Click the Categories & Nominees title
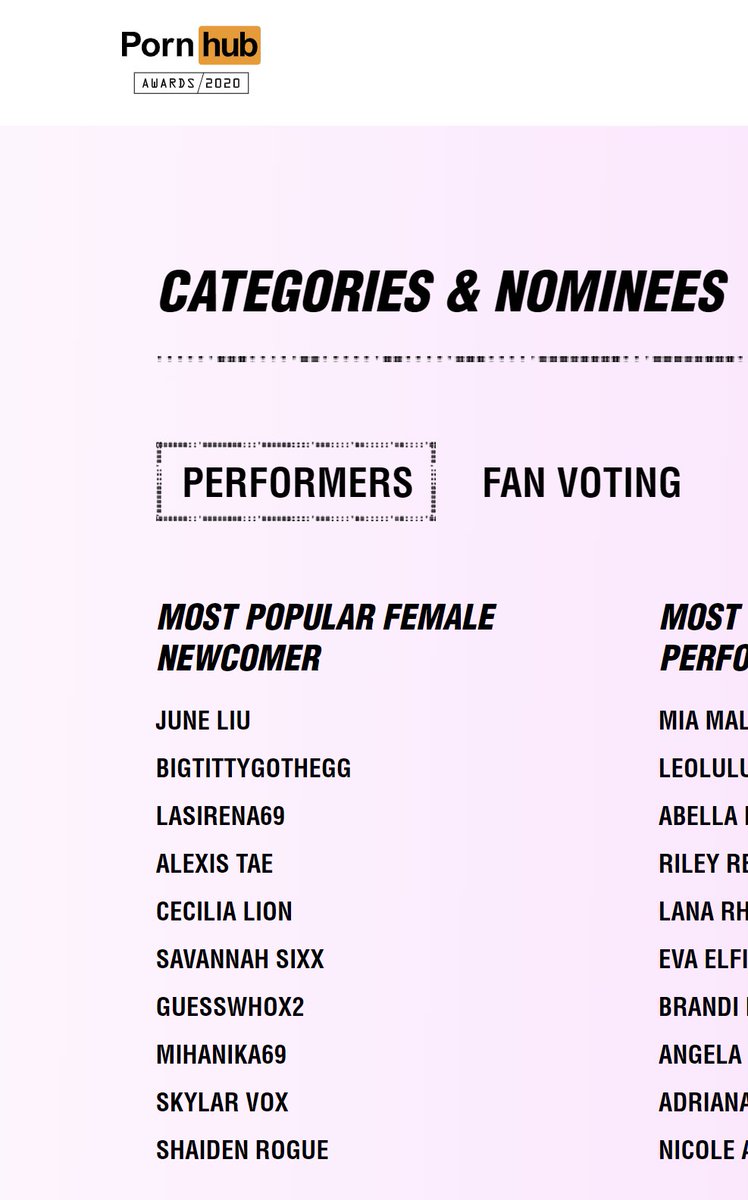 coord(442,292)
